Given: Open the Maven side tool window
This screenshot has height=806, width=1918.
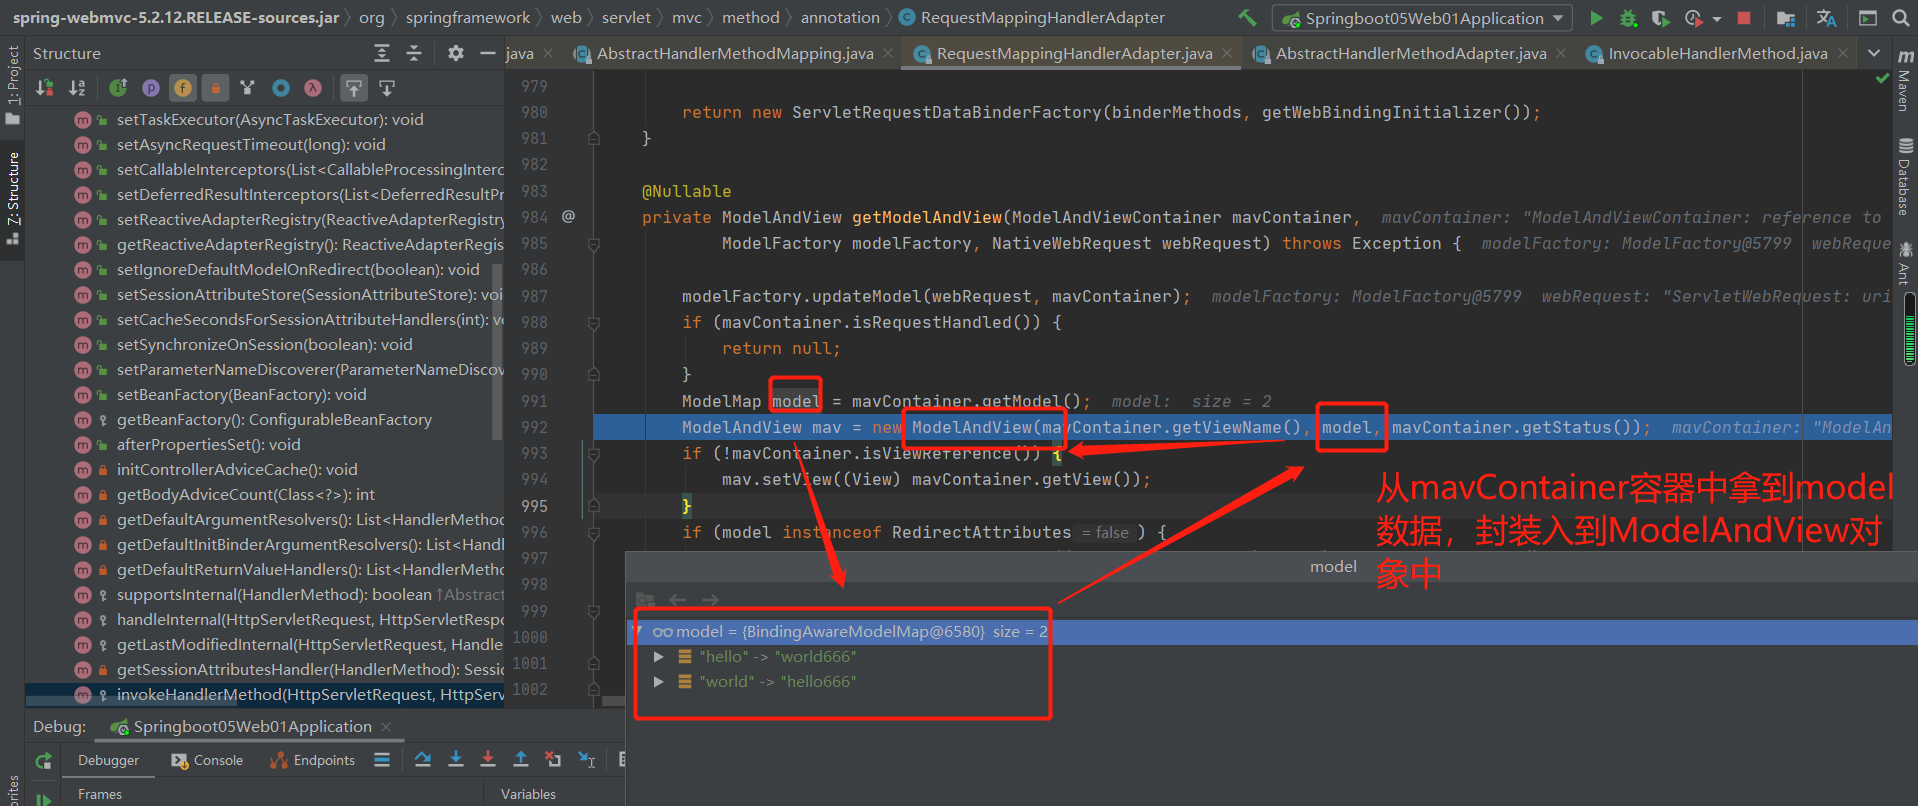Looking at the screenshot, I should click(1905, 80).
